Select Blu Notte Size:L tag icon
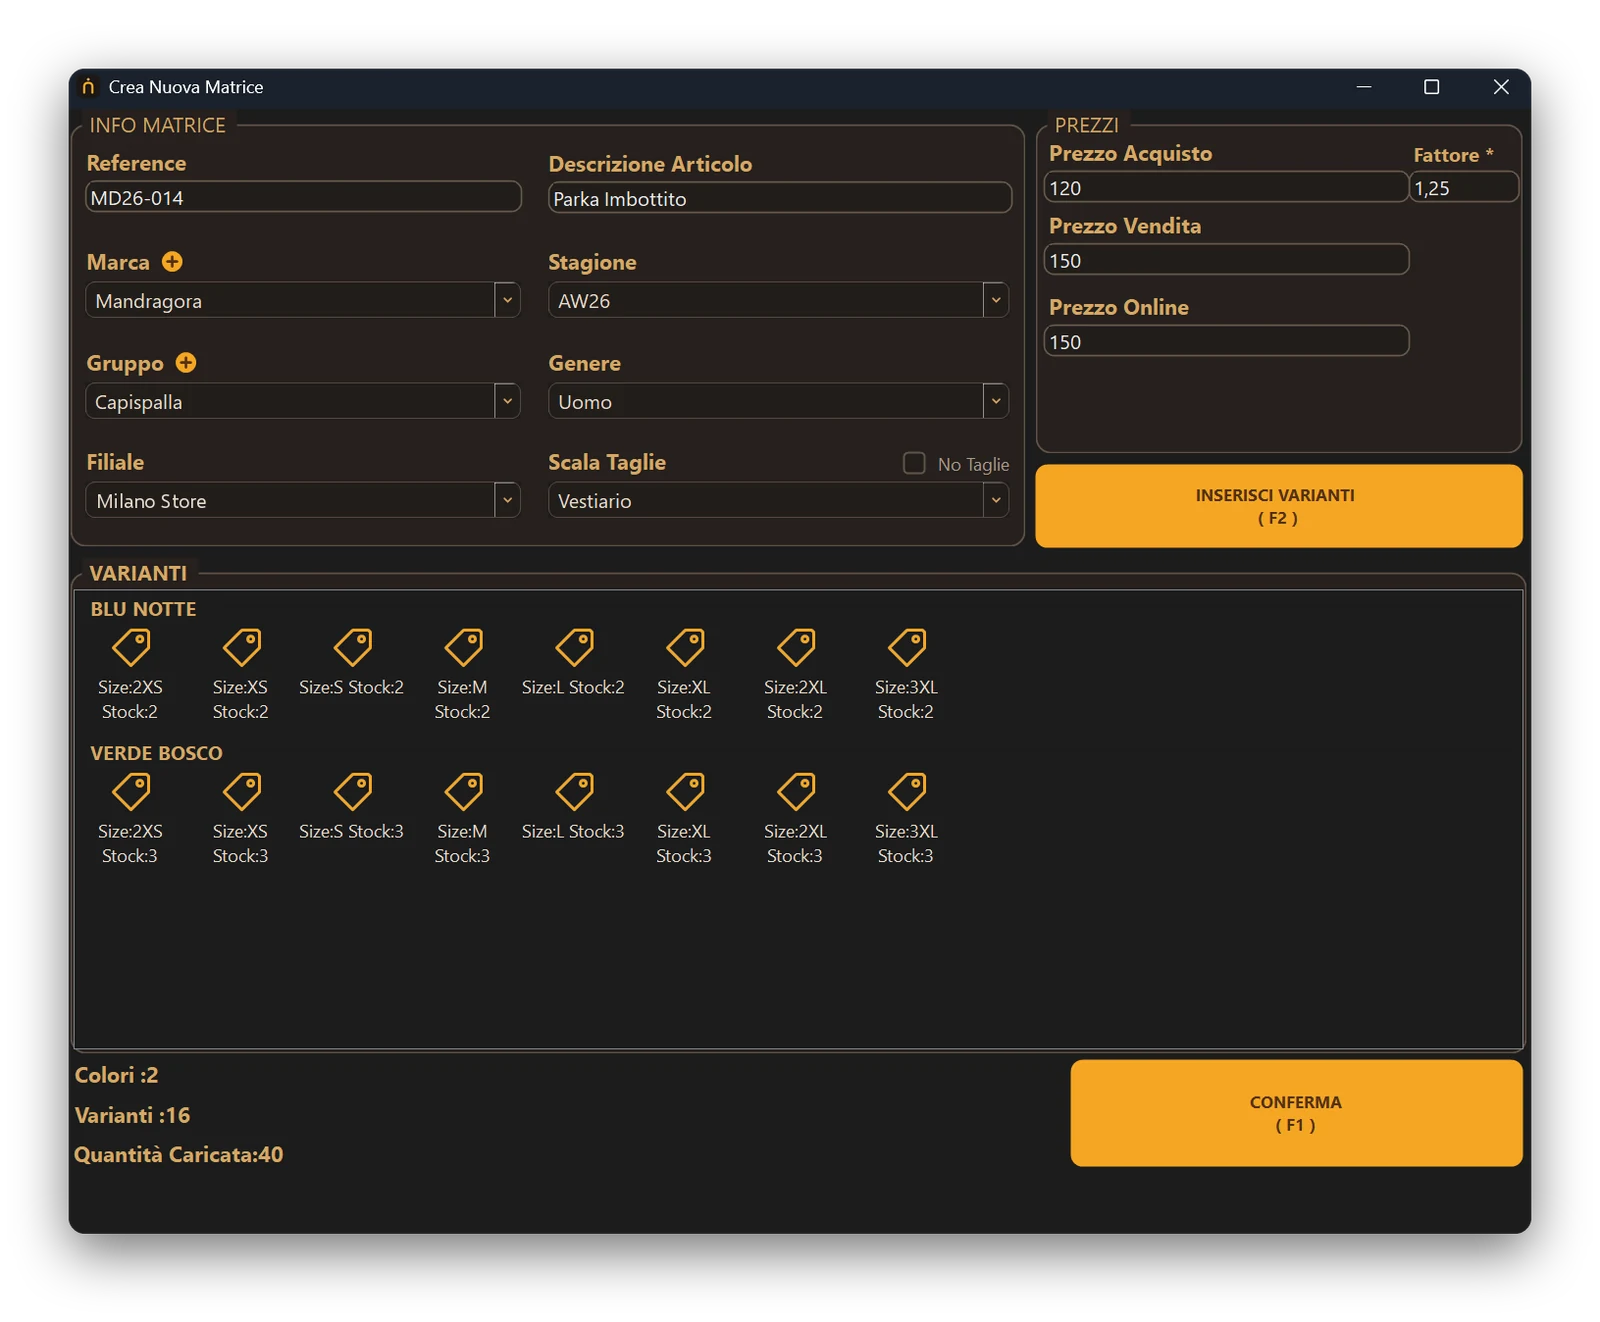Screen dimensions: 1600x1322 pyautogui.click(x=575, y=647)
